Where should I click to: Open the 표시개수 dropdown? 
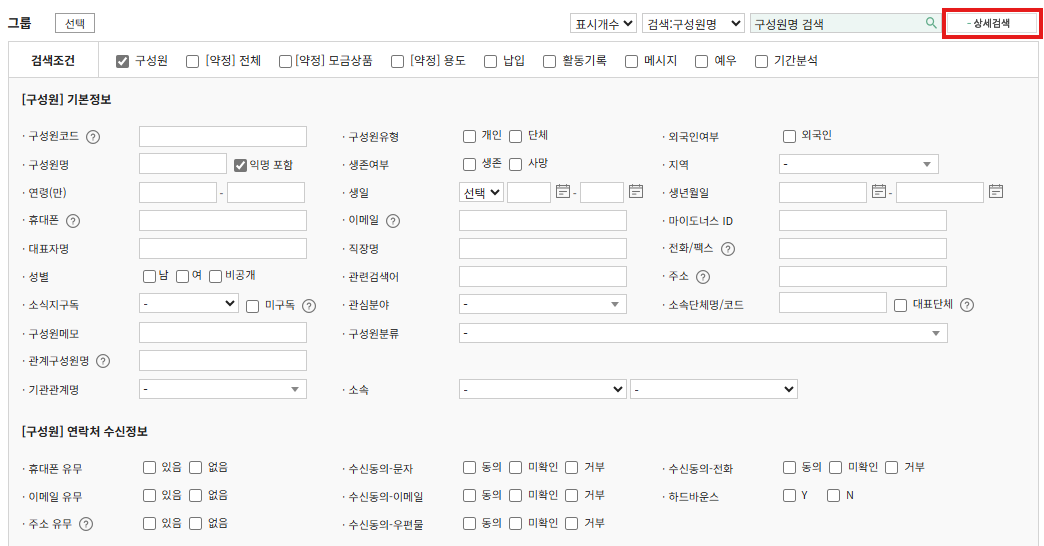tap(603, 23)
